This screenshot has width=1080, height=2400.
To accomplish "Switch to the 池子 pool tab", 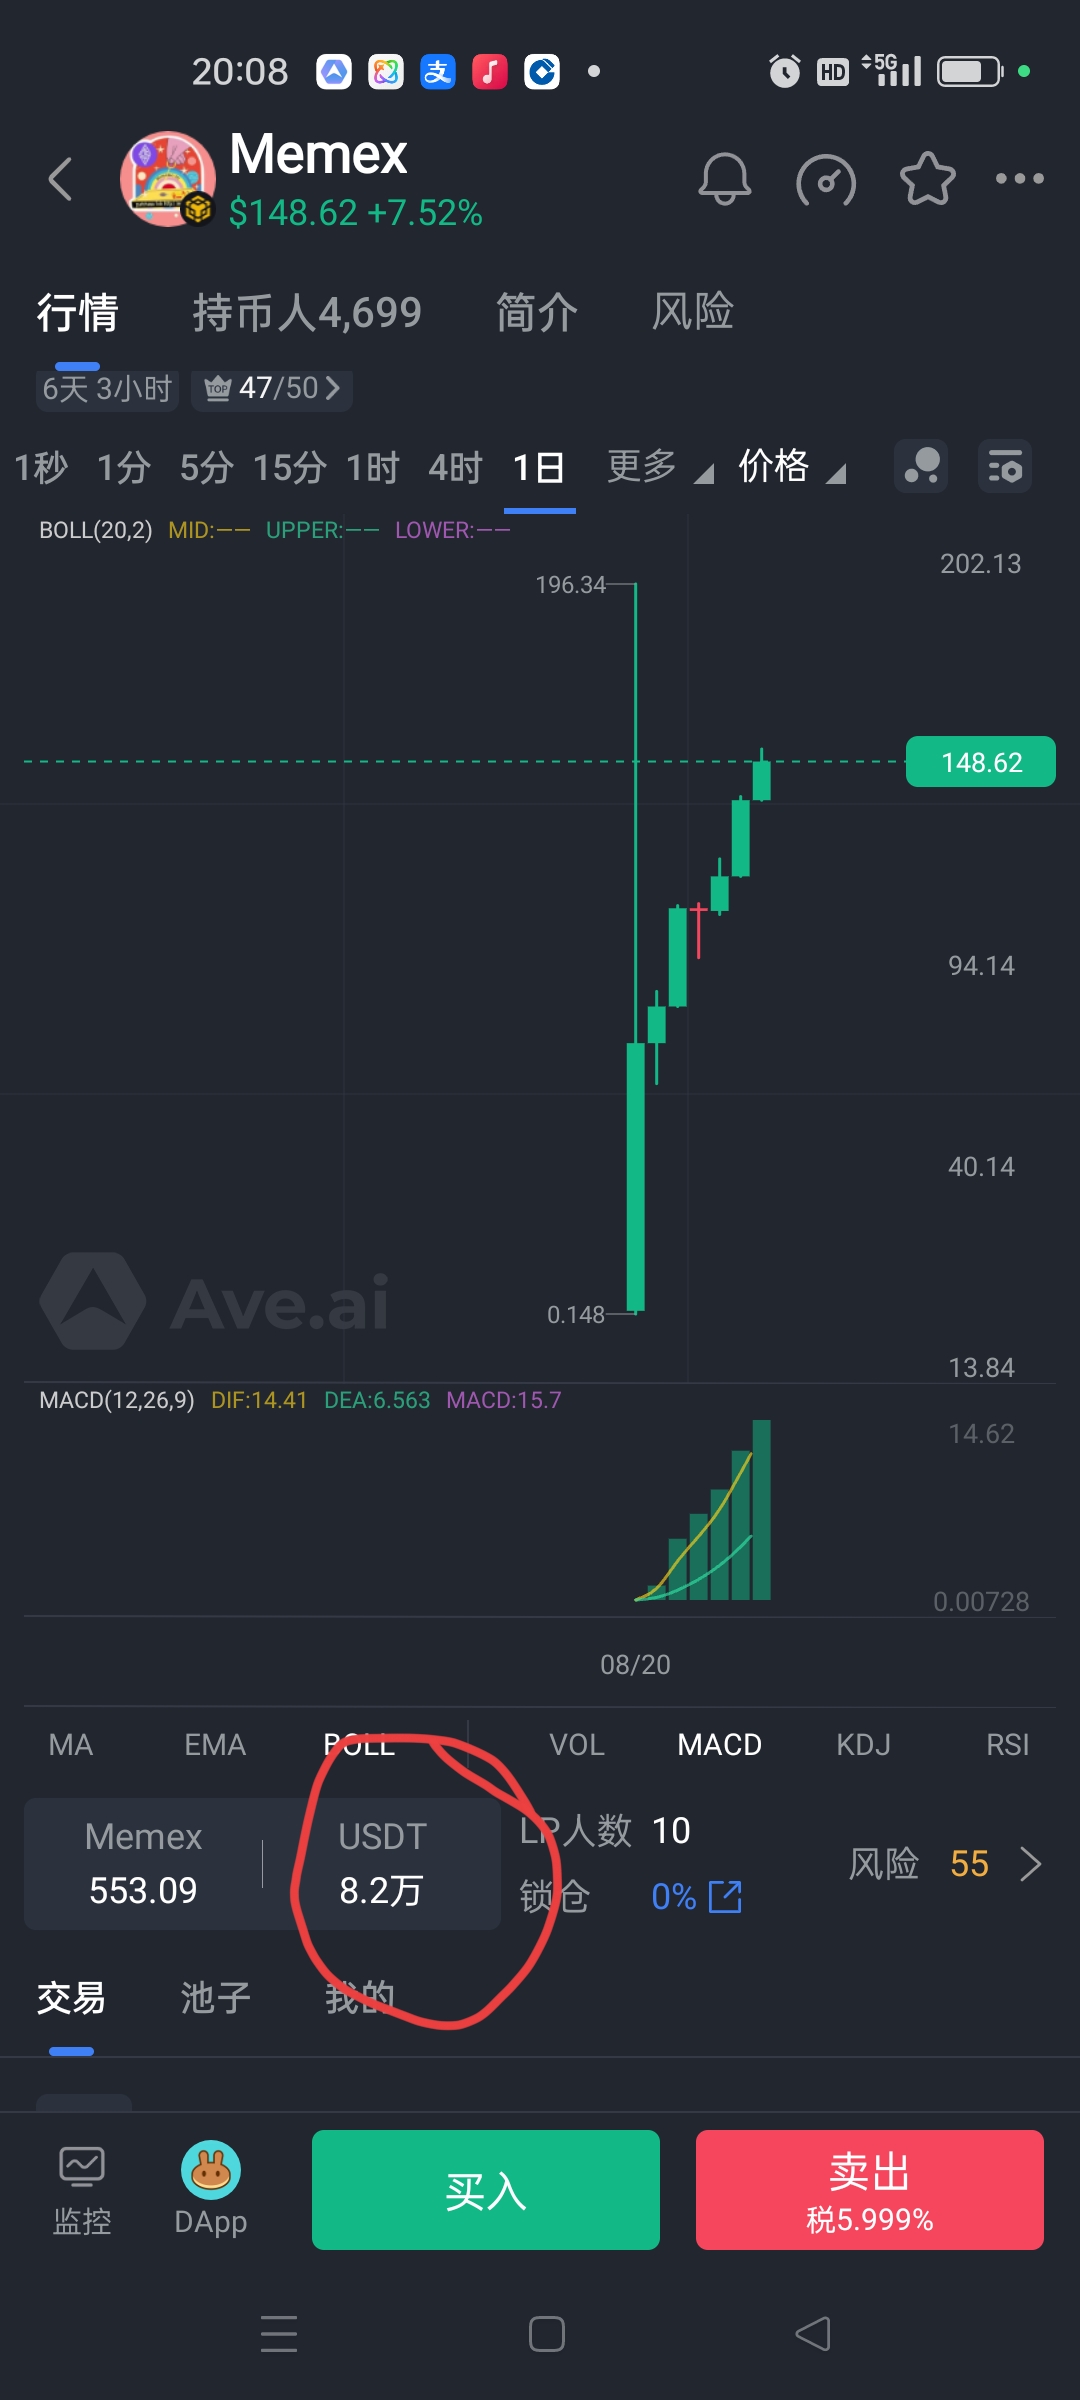I will pyautogui.click(x=216, y=1998).
